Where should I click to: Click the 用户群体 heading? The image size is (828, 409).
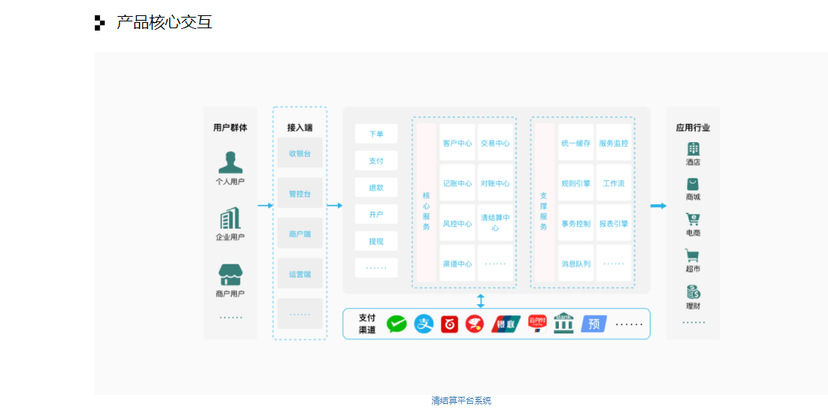(230, 128)
